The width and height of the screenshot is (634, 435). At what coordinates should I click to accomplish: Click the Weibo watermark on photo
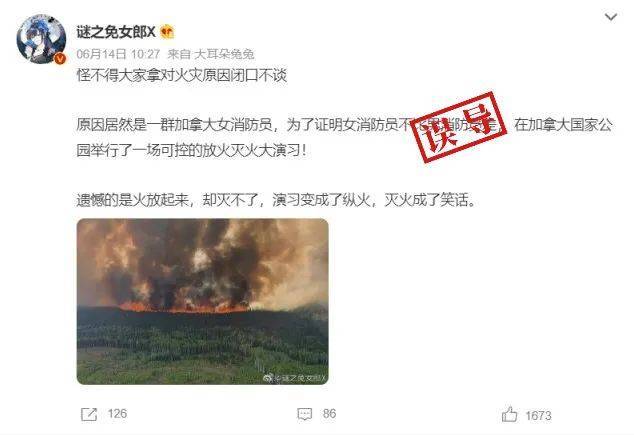click(x=294, y=378)
